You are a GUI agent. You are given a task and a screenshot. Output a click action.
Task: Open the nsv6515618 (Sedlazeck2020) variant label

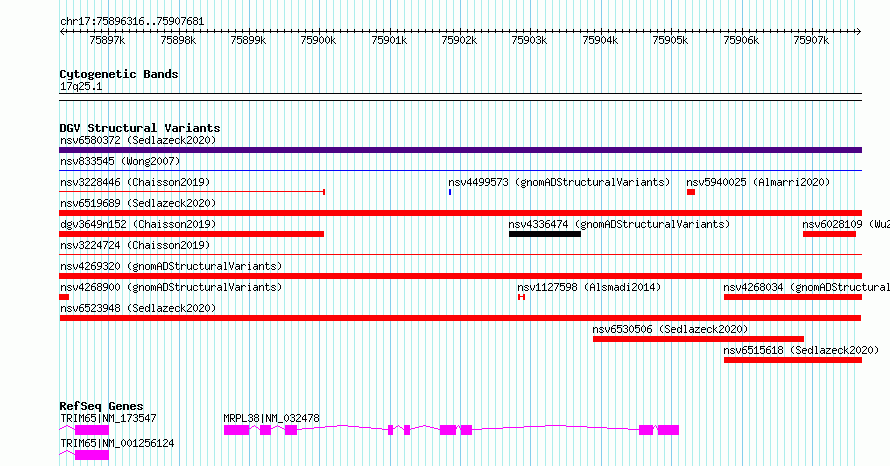point(801,350)
